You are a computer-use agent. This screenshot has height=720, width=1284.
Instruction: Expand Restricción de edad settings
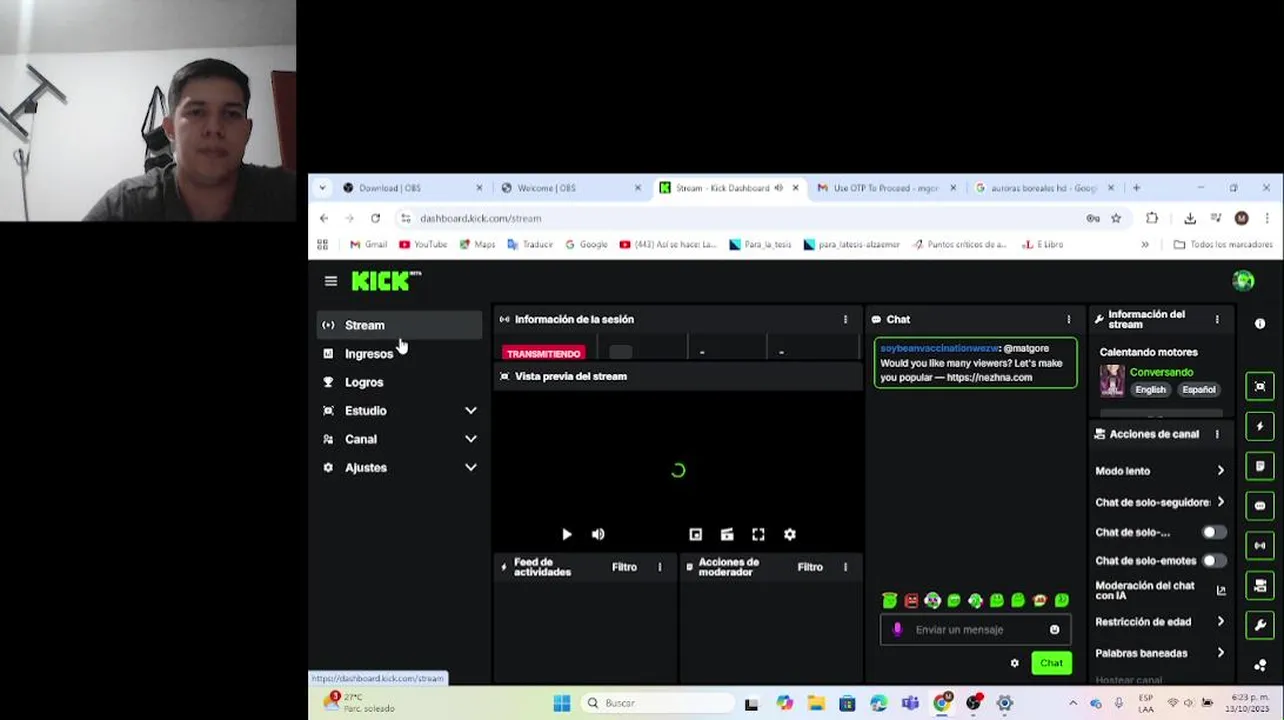point(1220,622)
